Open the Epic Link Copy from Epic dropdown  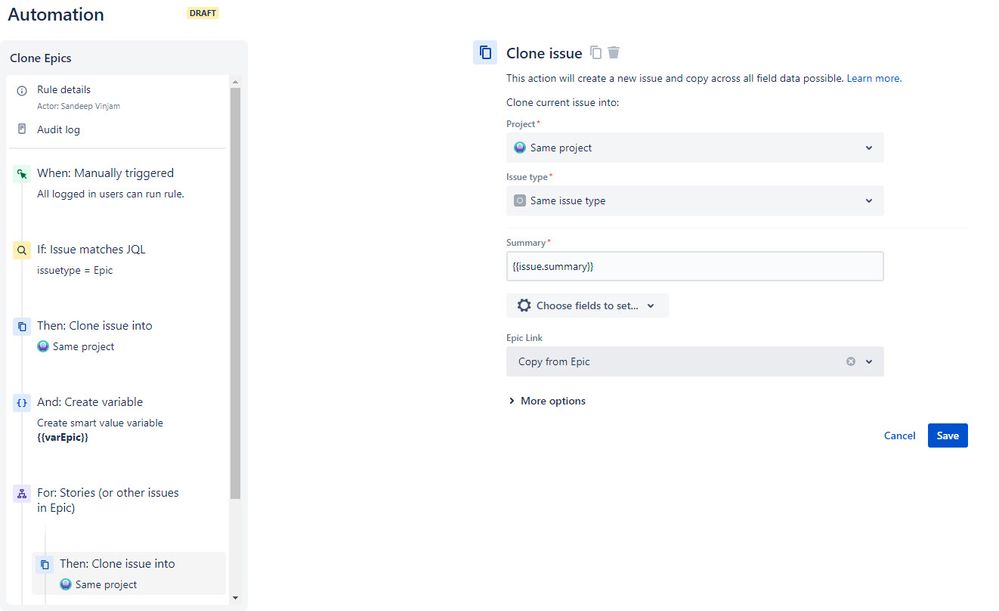click(694, 361)
